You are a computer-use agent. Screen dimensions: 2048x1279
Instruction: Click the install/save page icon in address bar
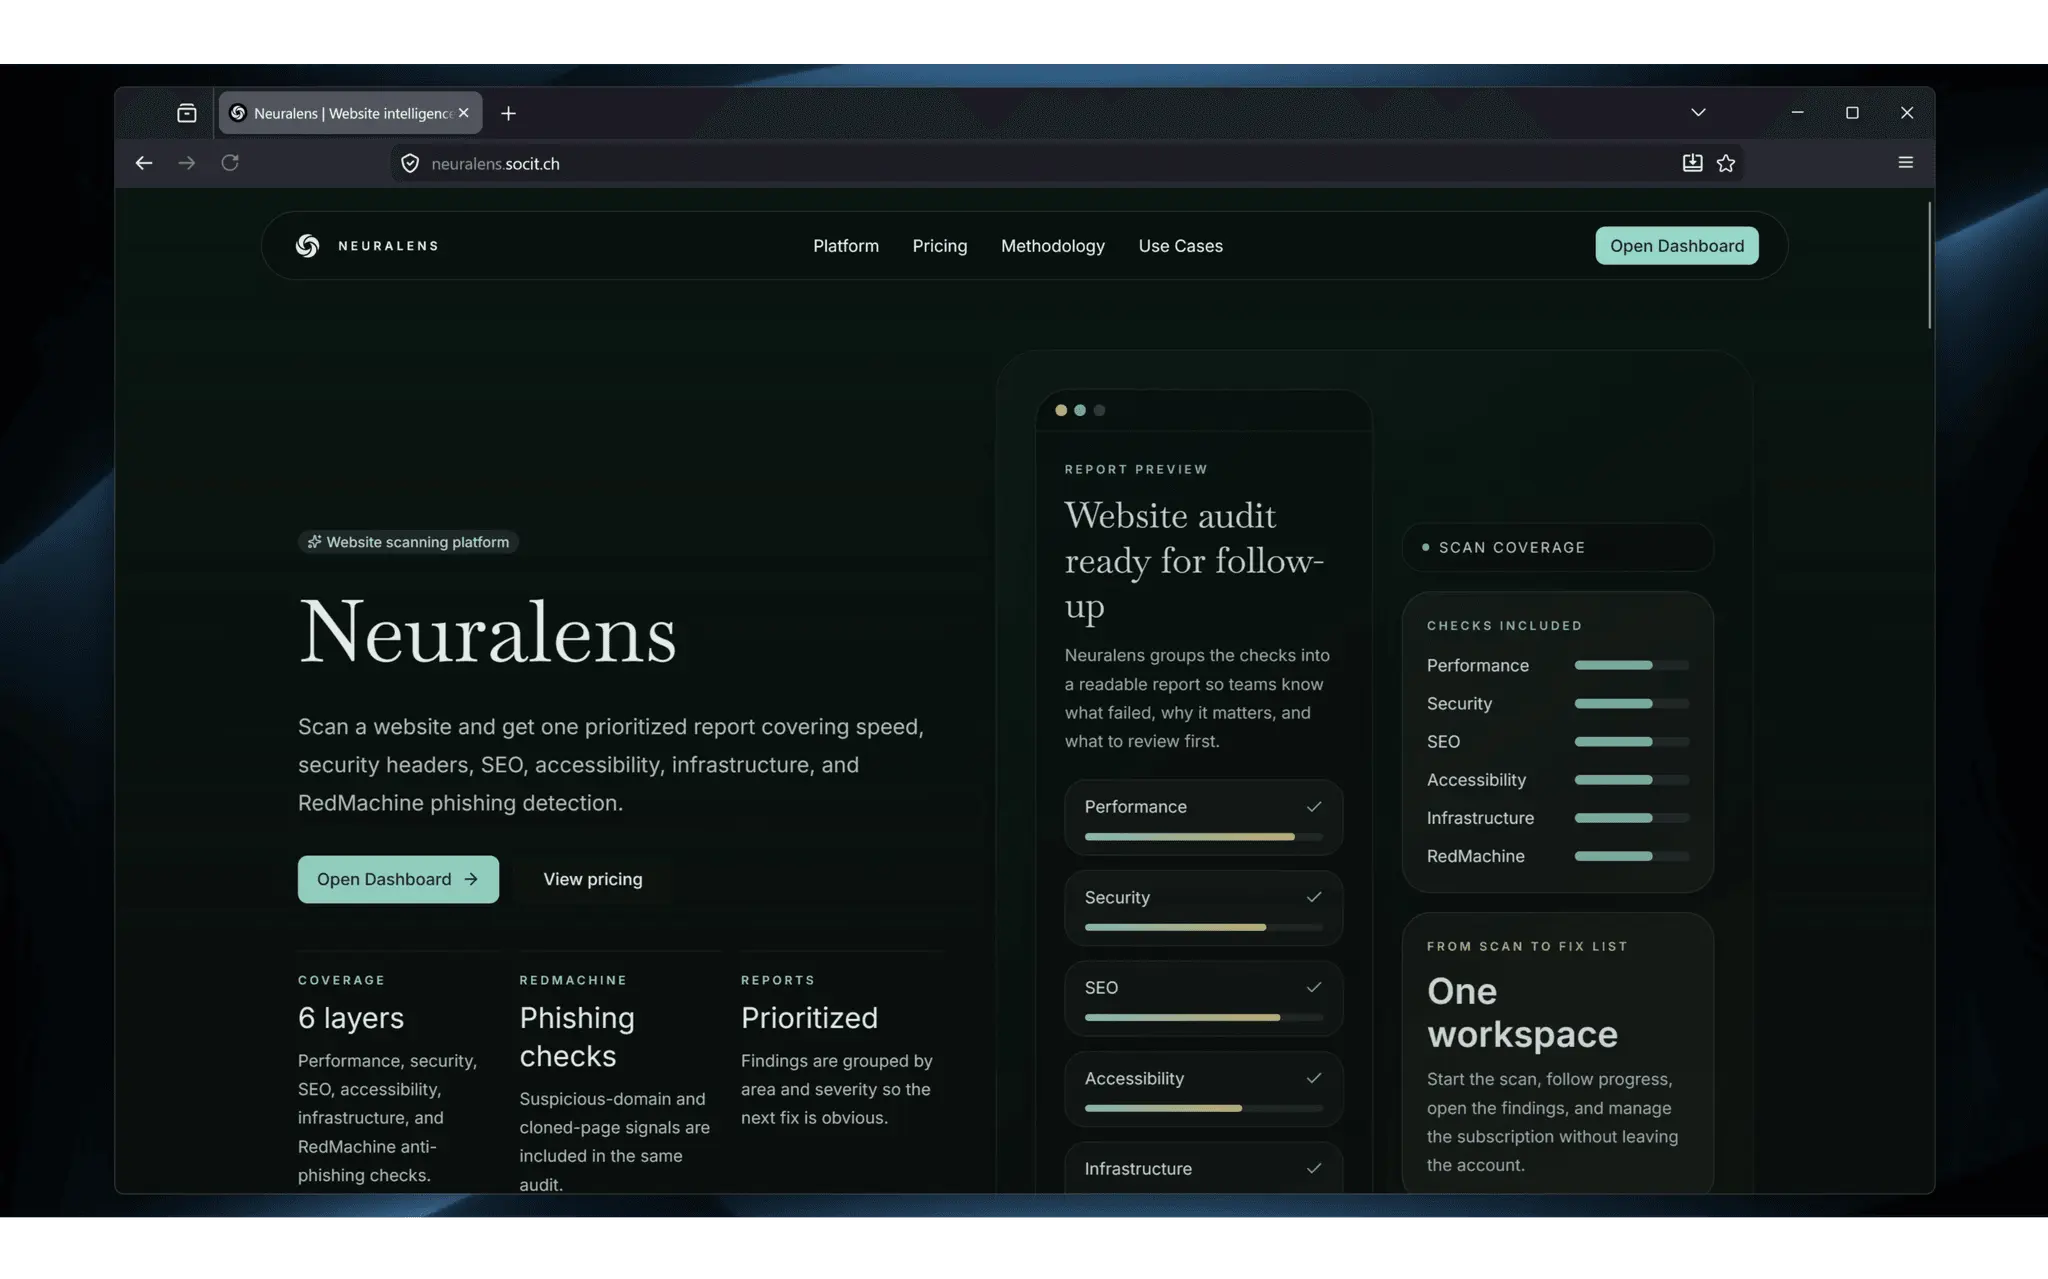pos(1692,163)
